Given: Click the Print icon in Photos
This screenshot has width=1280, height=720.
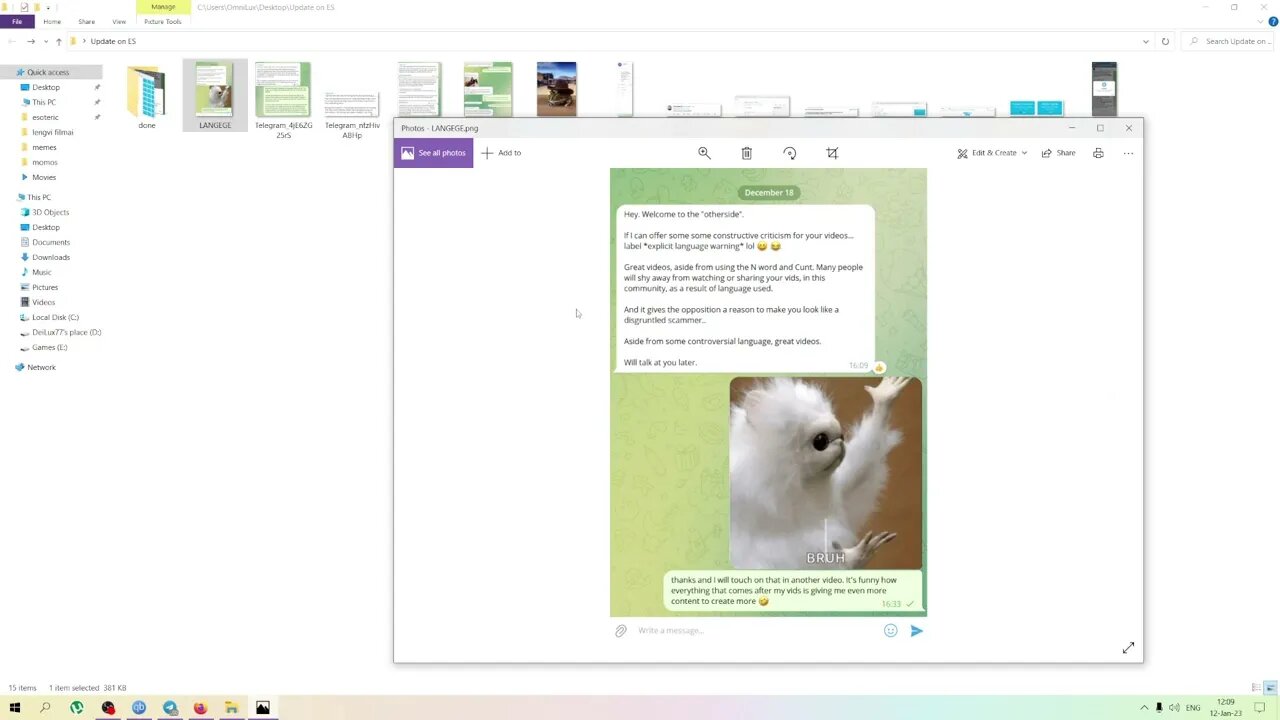Looking at the screenshot, I should pos(1098,153).
